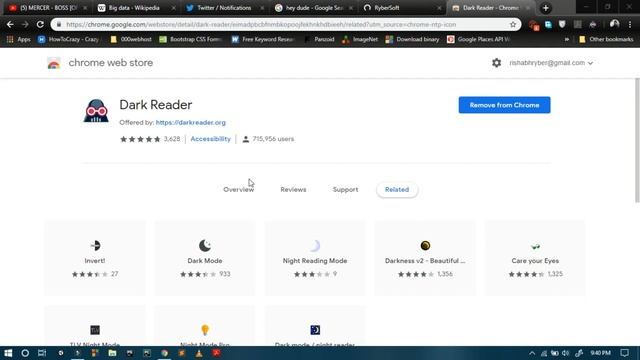Open the Free Keyword Research bookmark
This screenshot has height=360, width=640.
coord(263,40)
